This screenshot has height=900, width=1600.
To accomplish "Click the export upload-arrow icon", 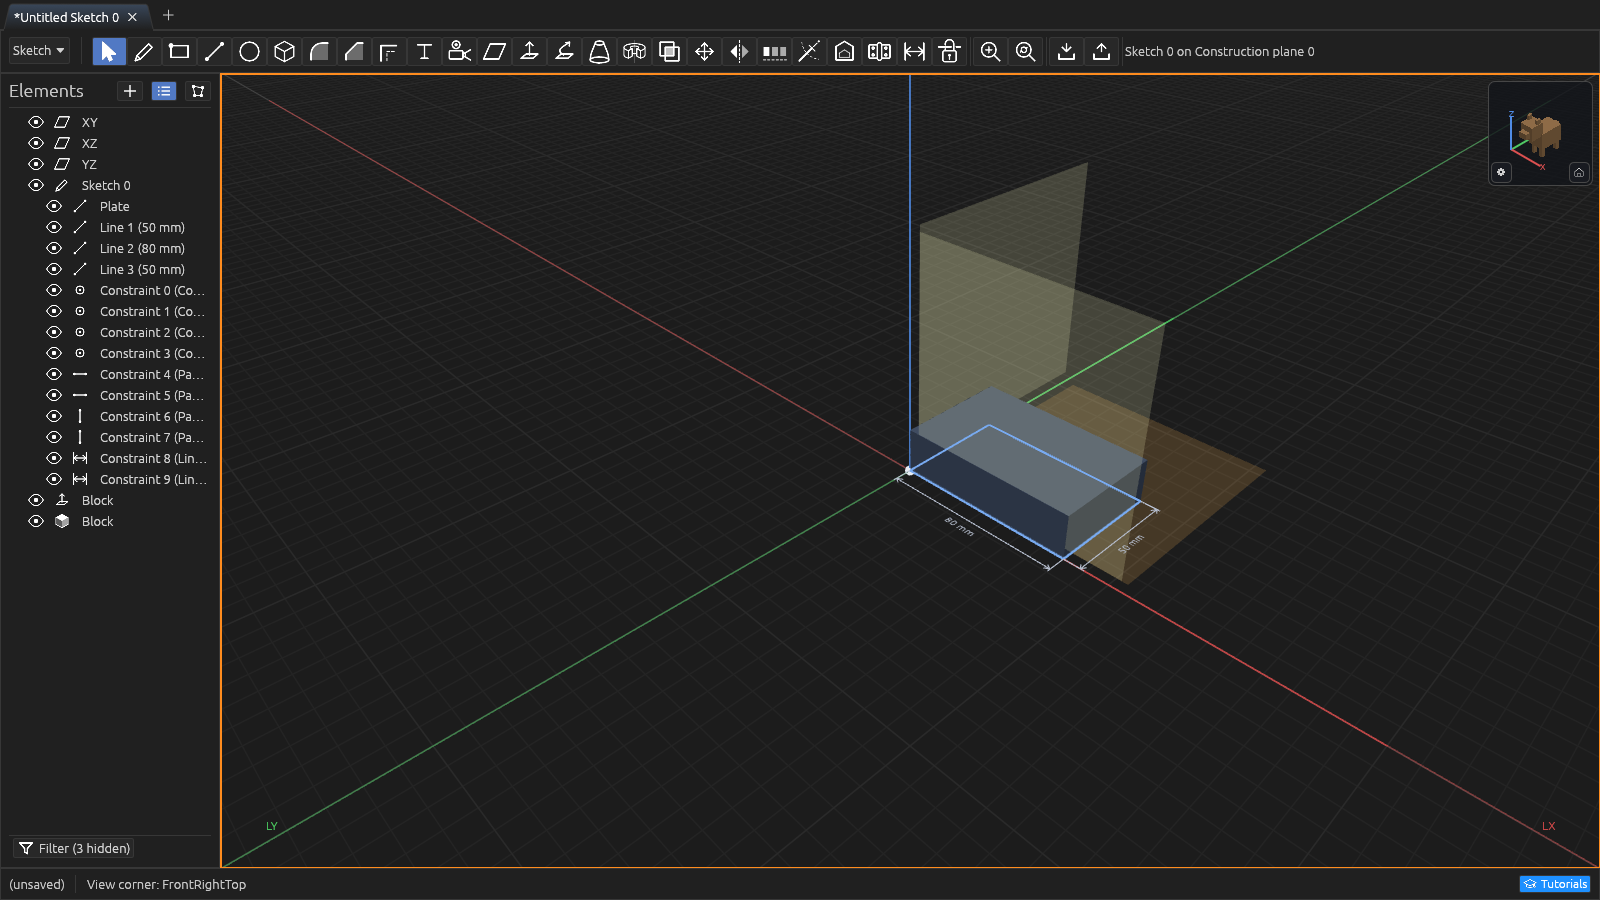I will (x=1101, y=51).
